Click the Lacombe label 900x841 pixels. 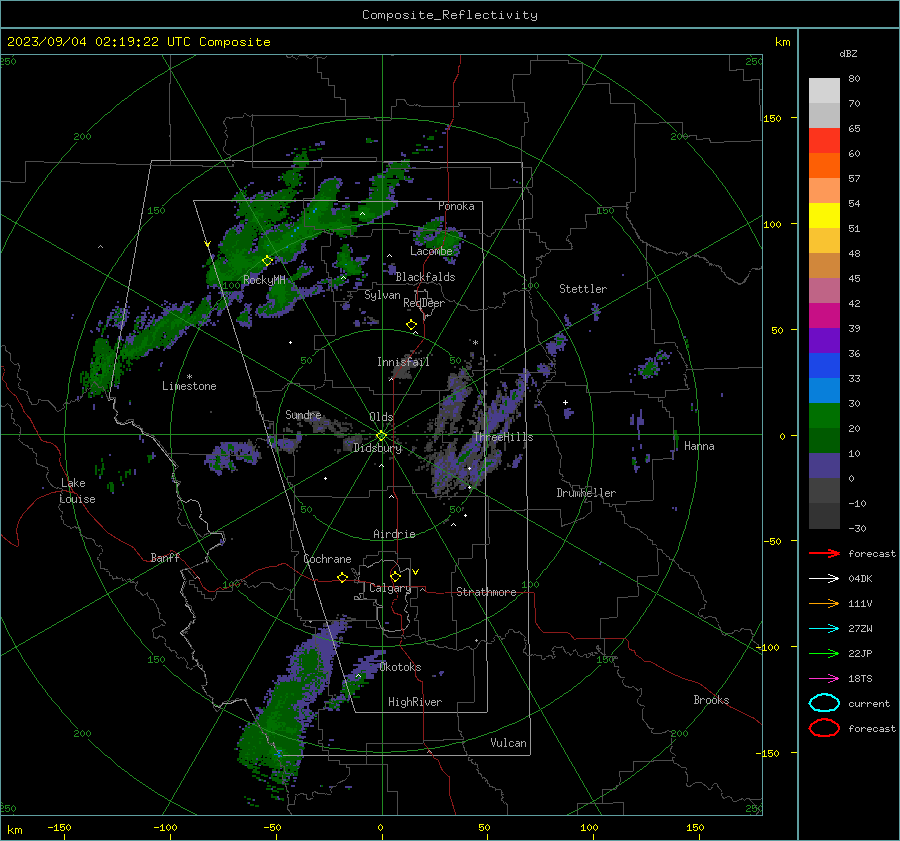point(431,251)
